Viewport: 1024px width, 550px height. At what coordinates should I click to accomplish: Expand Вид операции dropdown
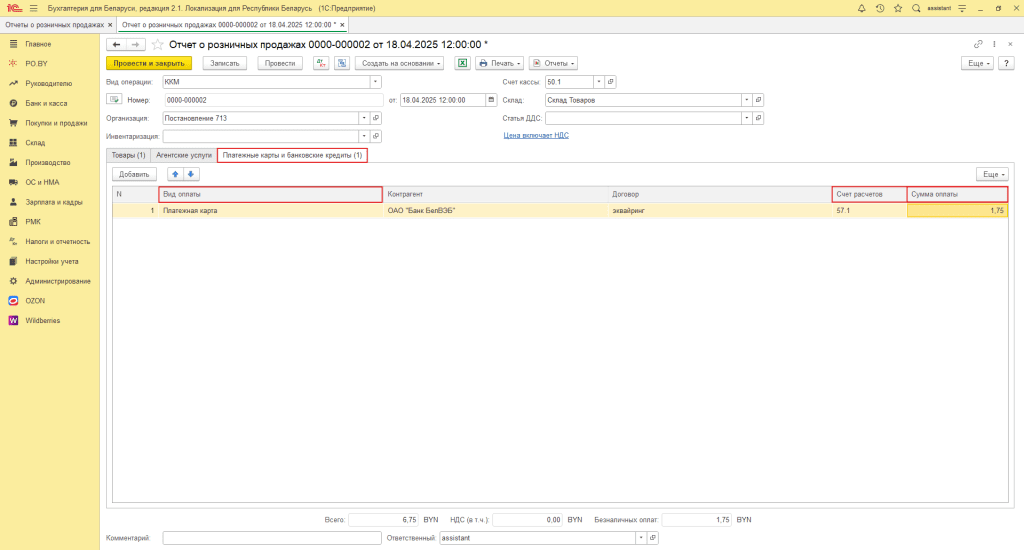point(376,82)
